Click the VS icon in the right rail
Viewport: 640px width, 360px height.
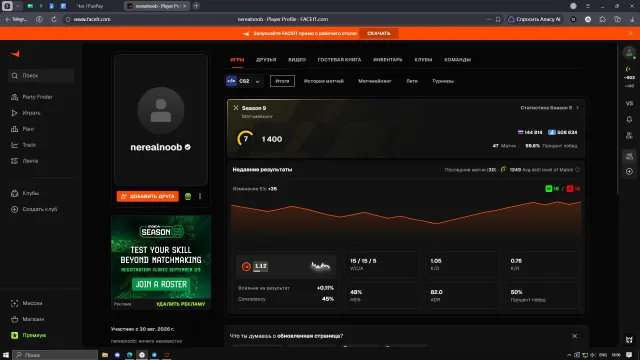pos(629,103)
